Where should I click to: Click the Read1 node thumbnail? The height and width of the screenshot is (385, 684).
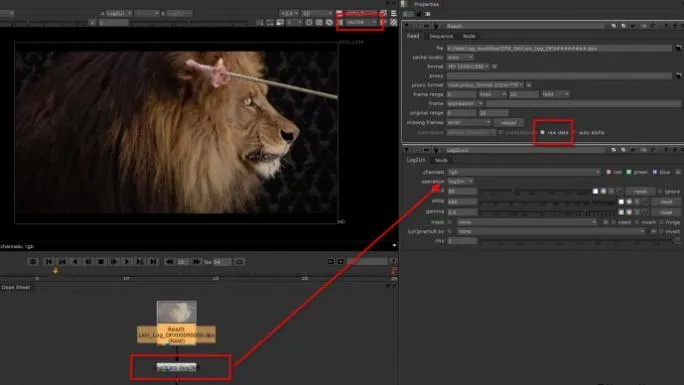coord(177,313)
